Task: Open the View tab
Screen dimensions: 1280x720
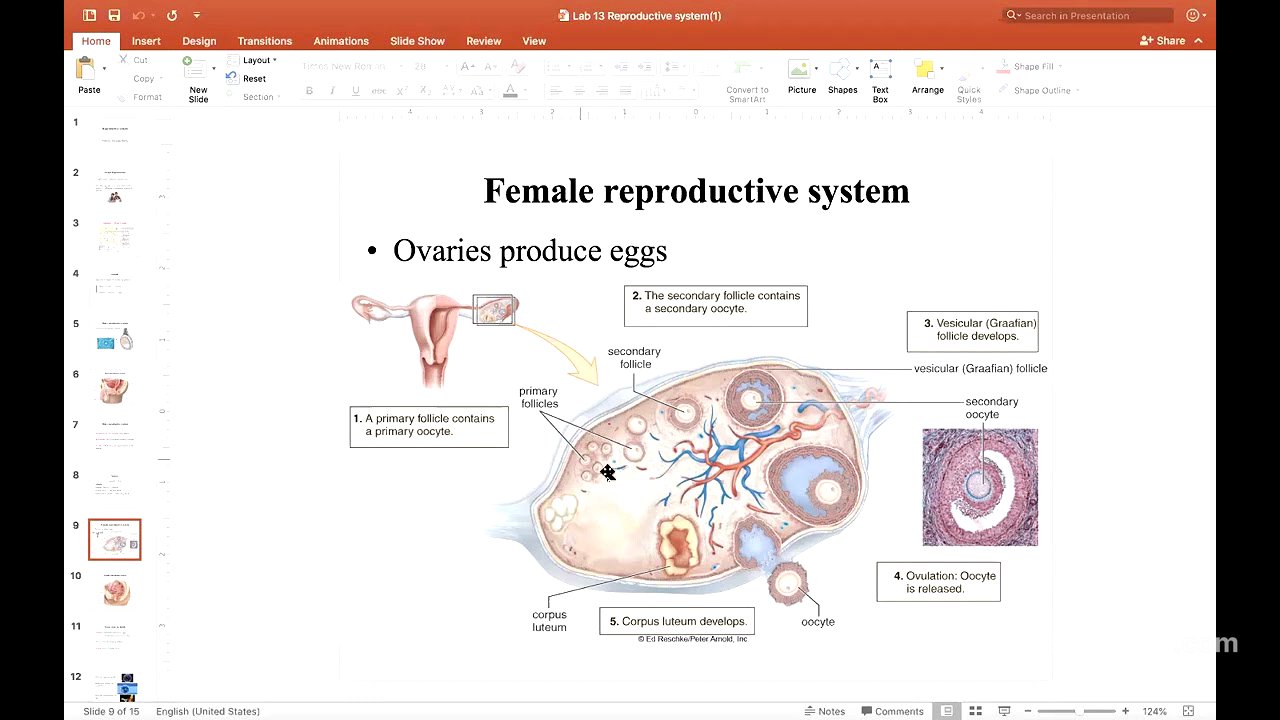Action: click(x=534, y=41)
